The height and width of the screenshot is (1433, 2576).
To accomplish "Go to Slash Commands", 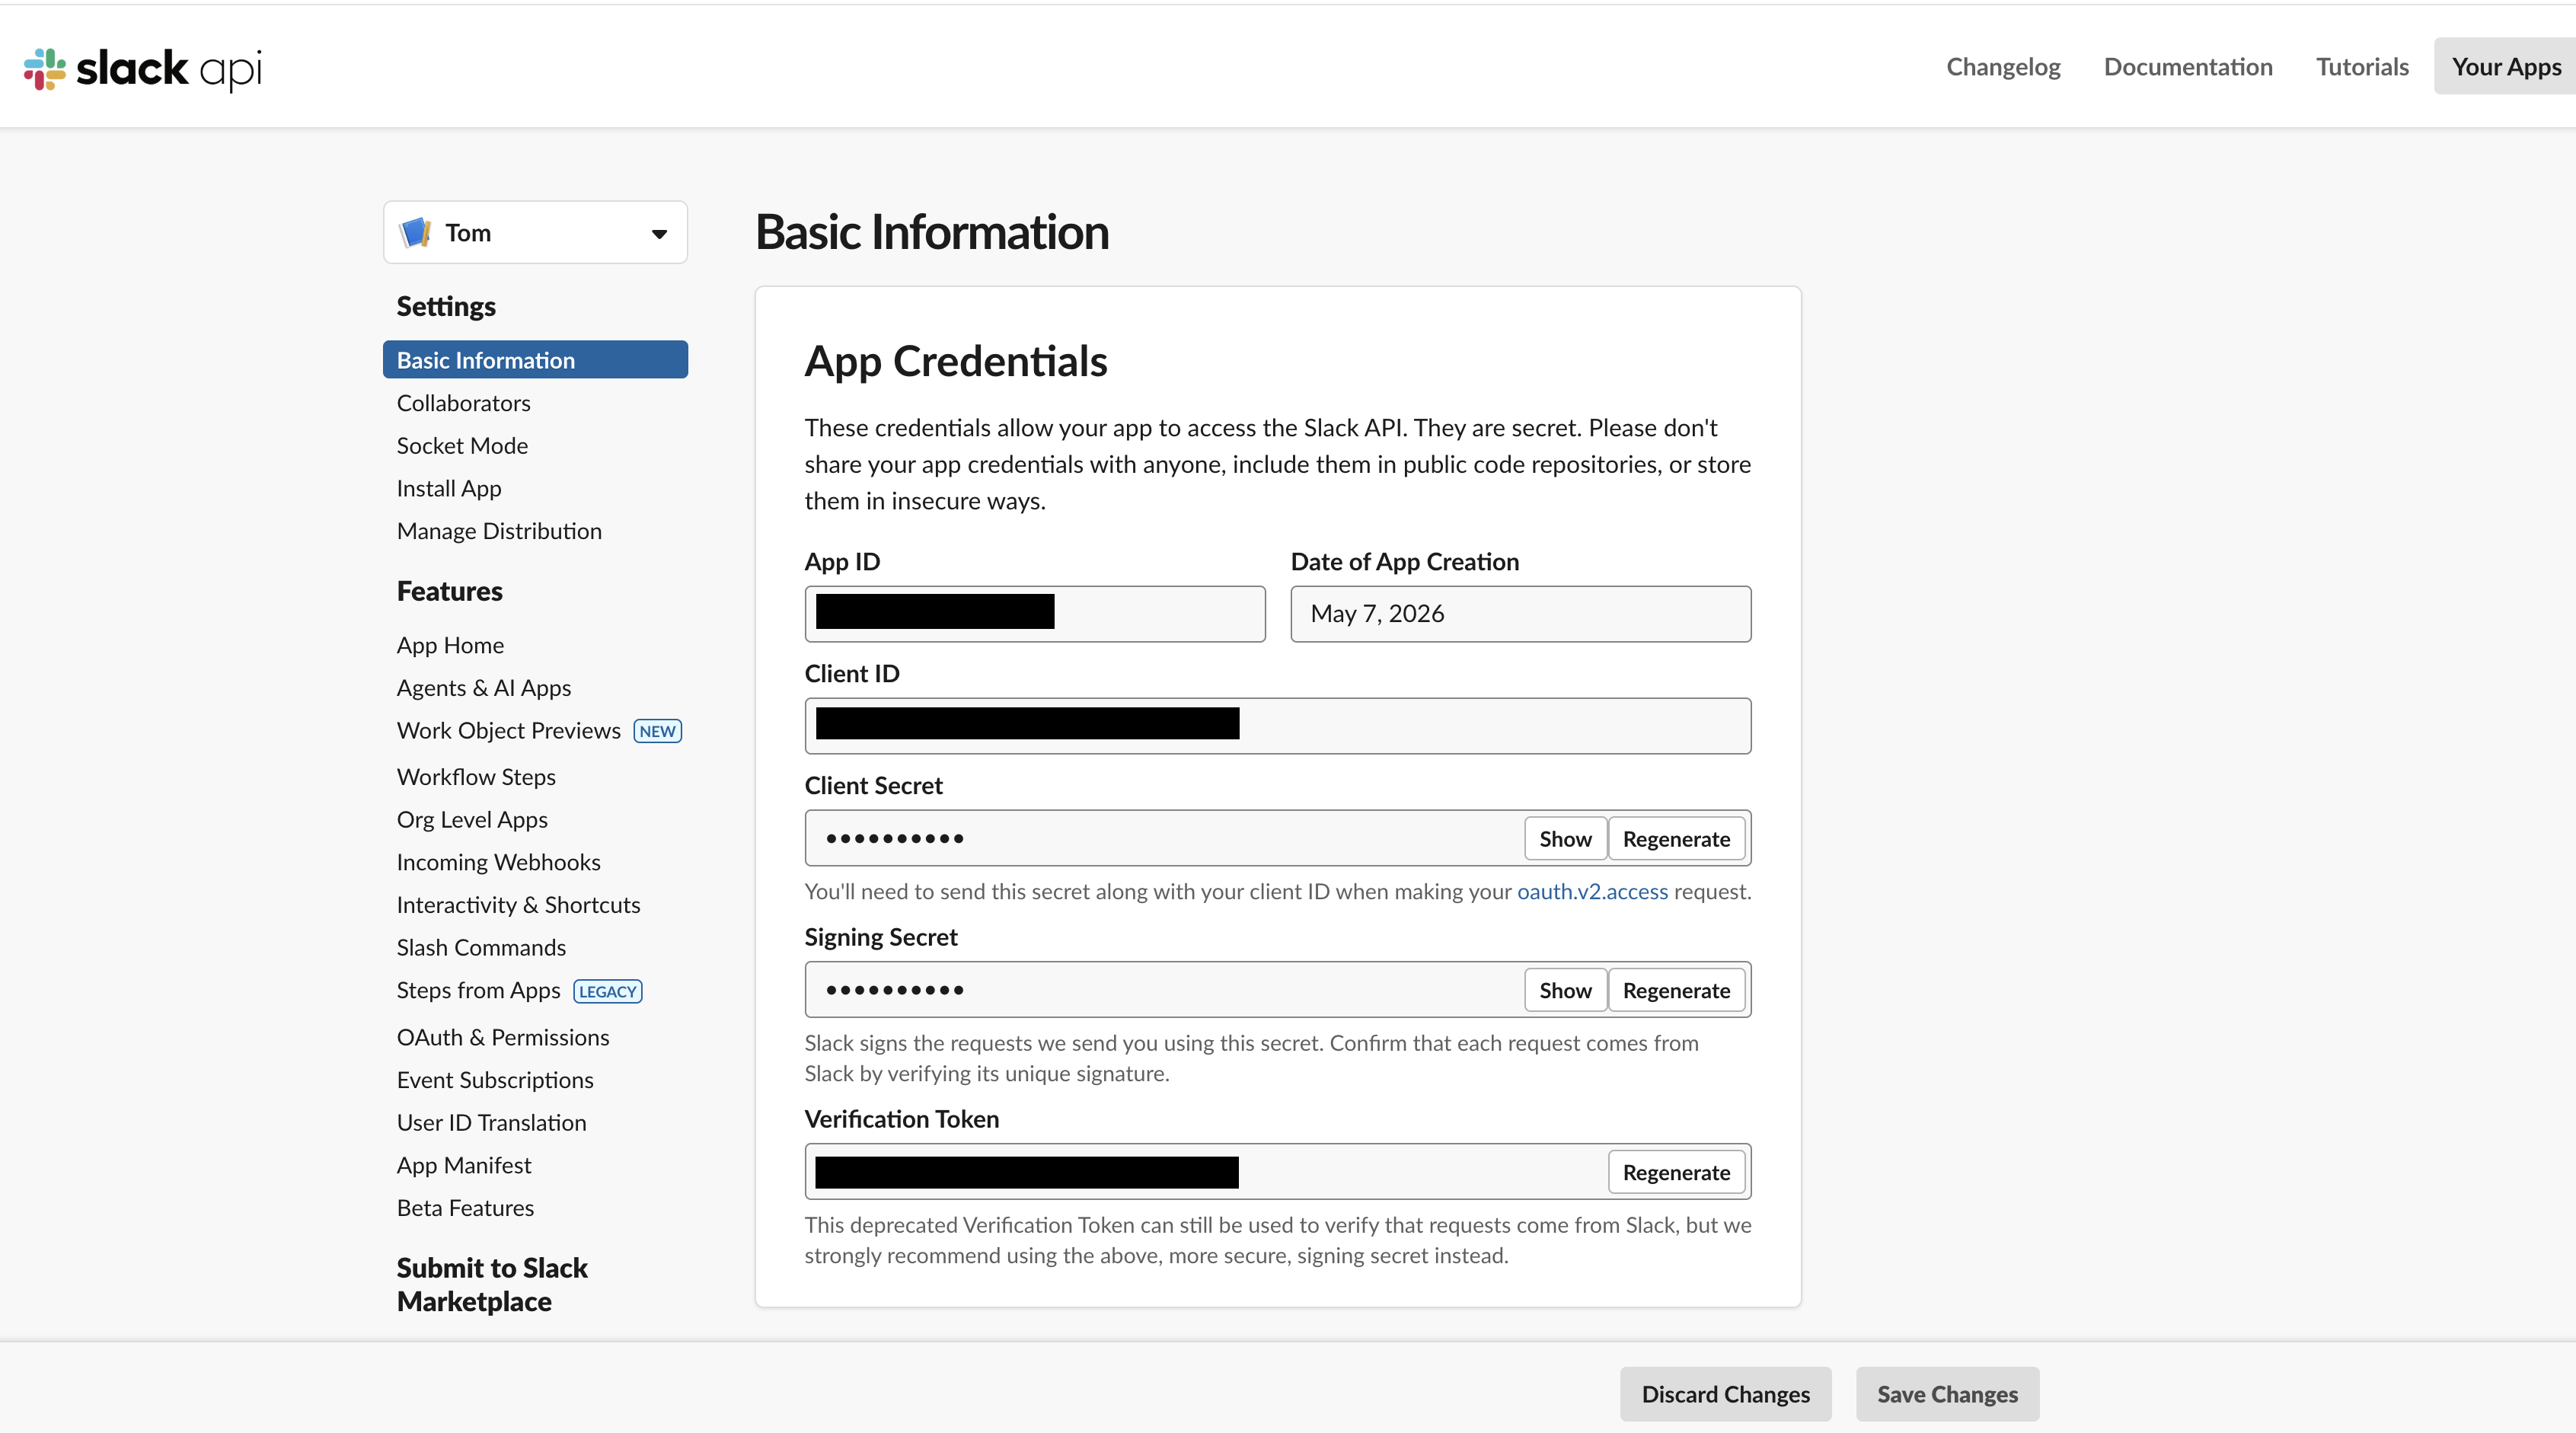I will coord(481,947).
